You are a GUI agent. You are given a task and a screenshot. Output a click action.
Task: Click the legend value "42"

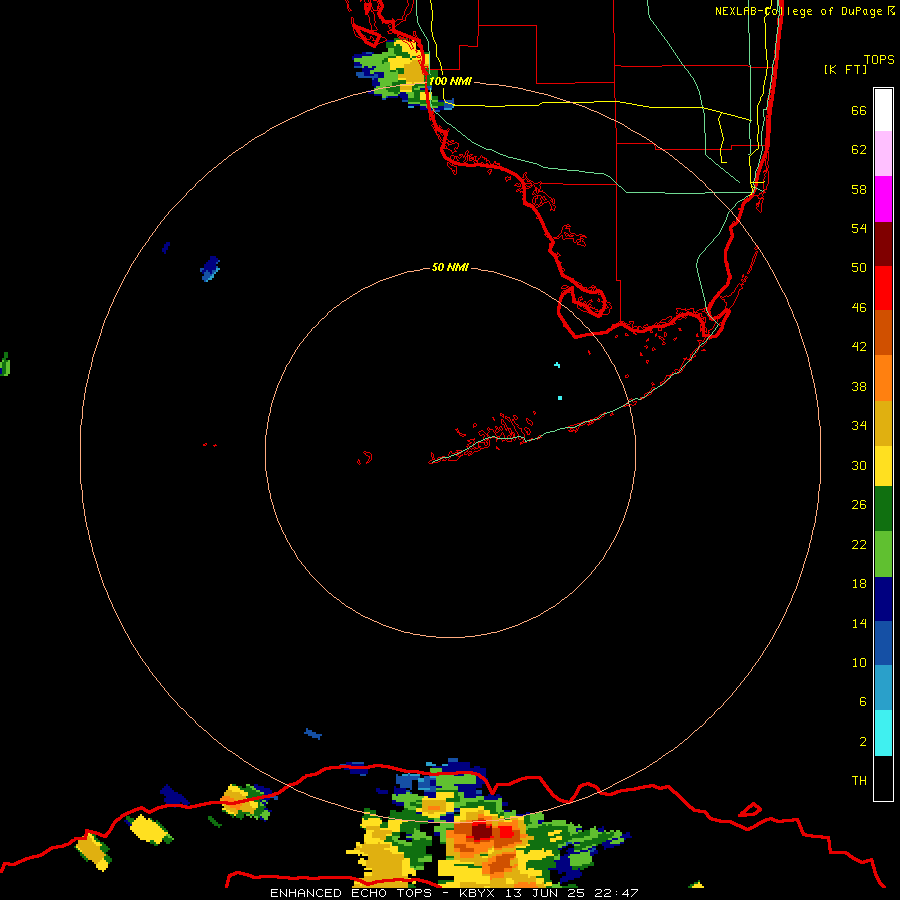pyautogui.click(x=859, y=346)
